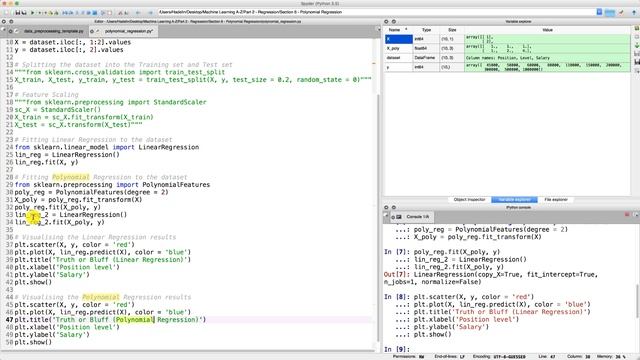Click the Value column header
The width and height of the screenshot is (640, 360).
click(547, 30)
